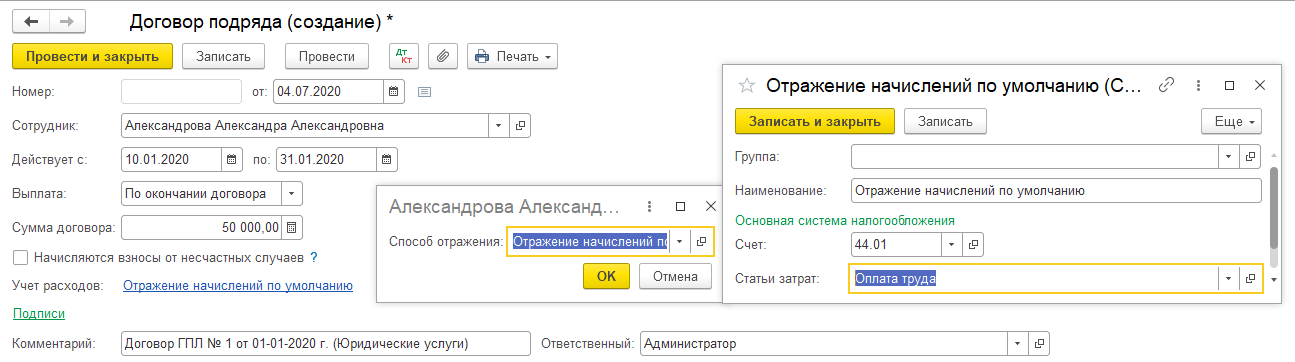The width and height of the screenshot is (1295, 362).
Task: Open the Еще menu
Action: pyautogui.click(x=1232, y=121)
